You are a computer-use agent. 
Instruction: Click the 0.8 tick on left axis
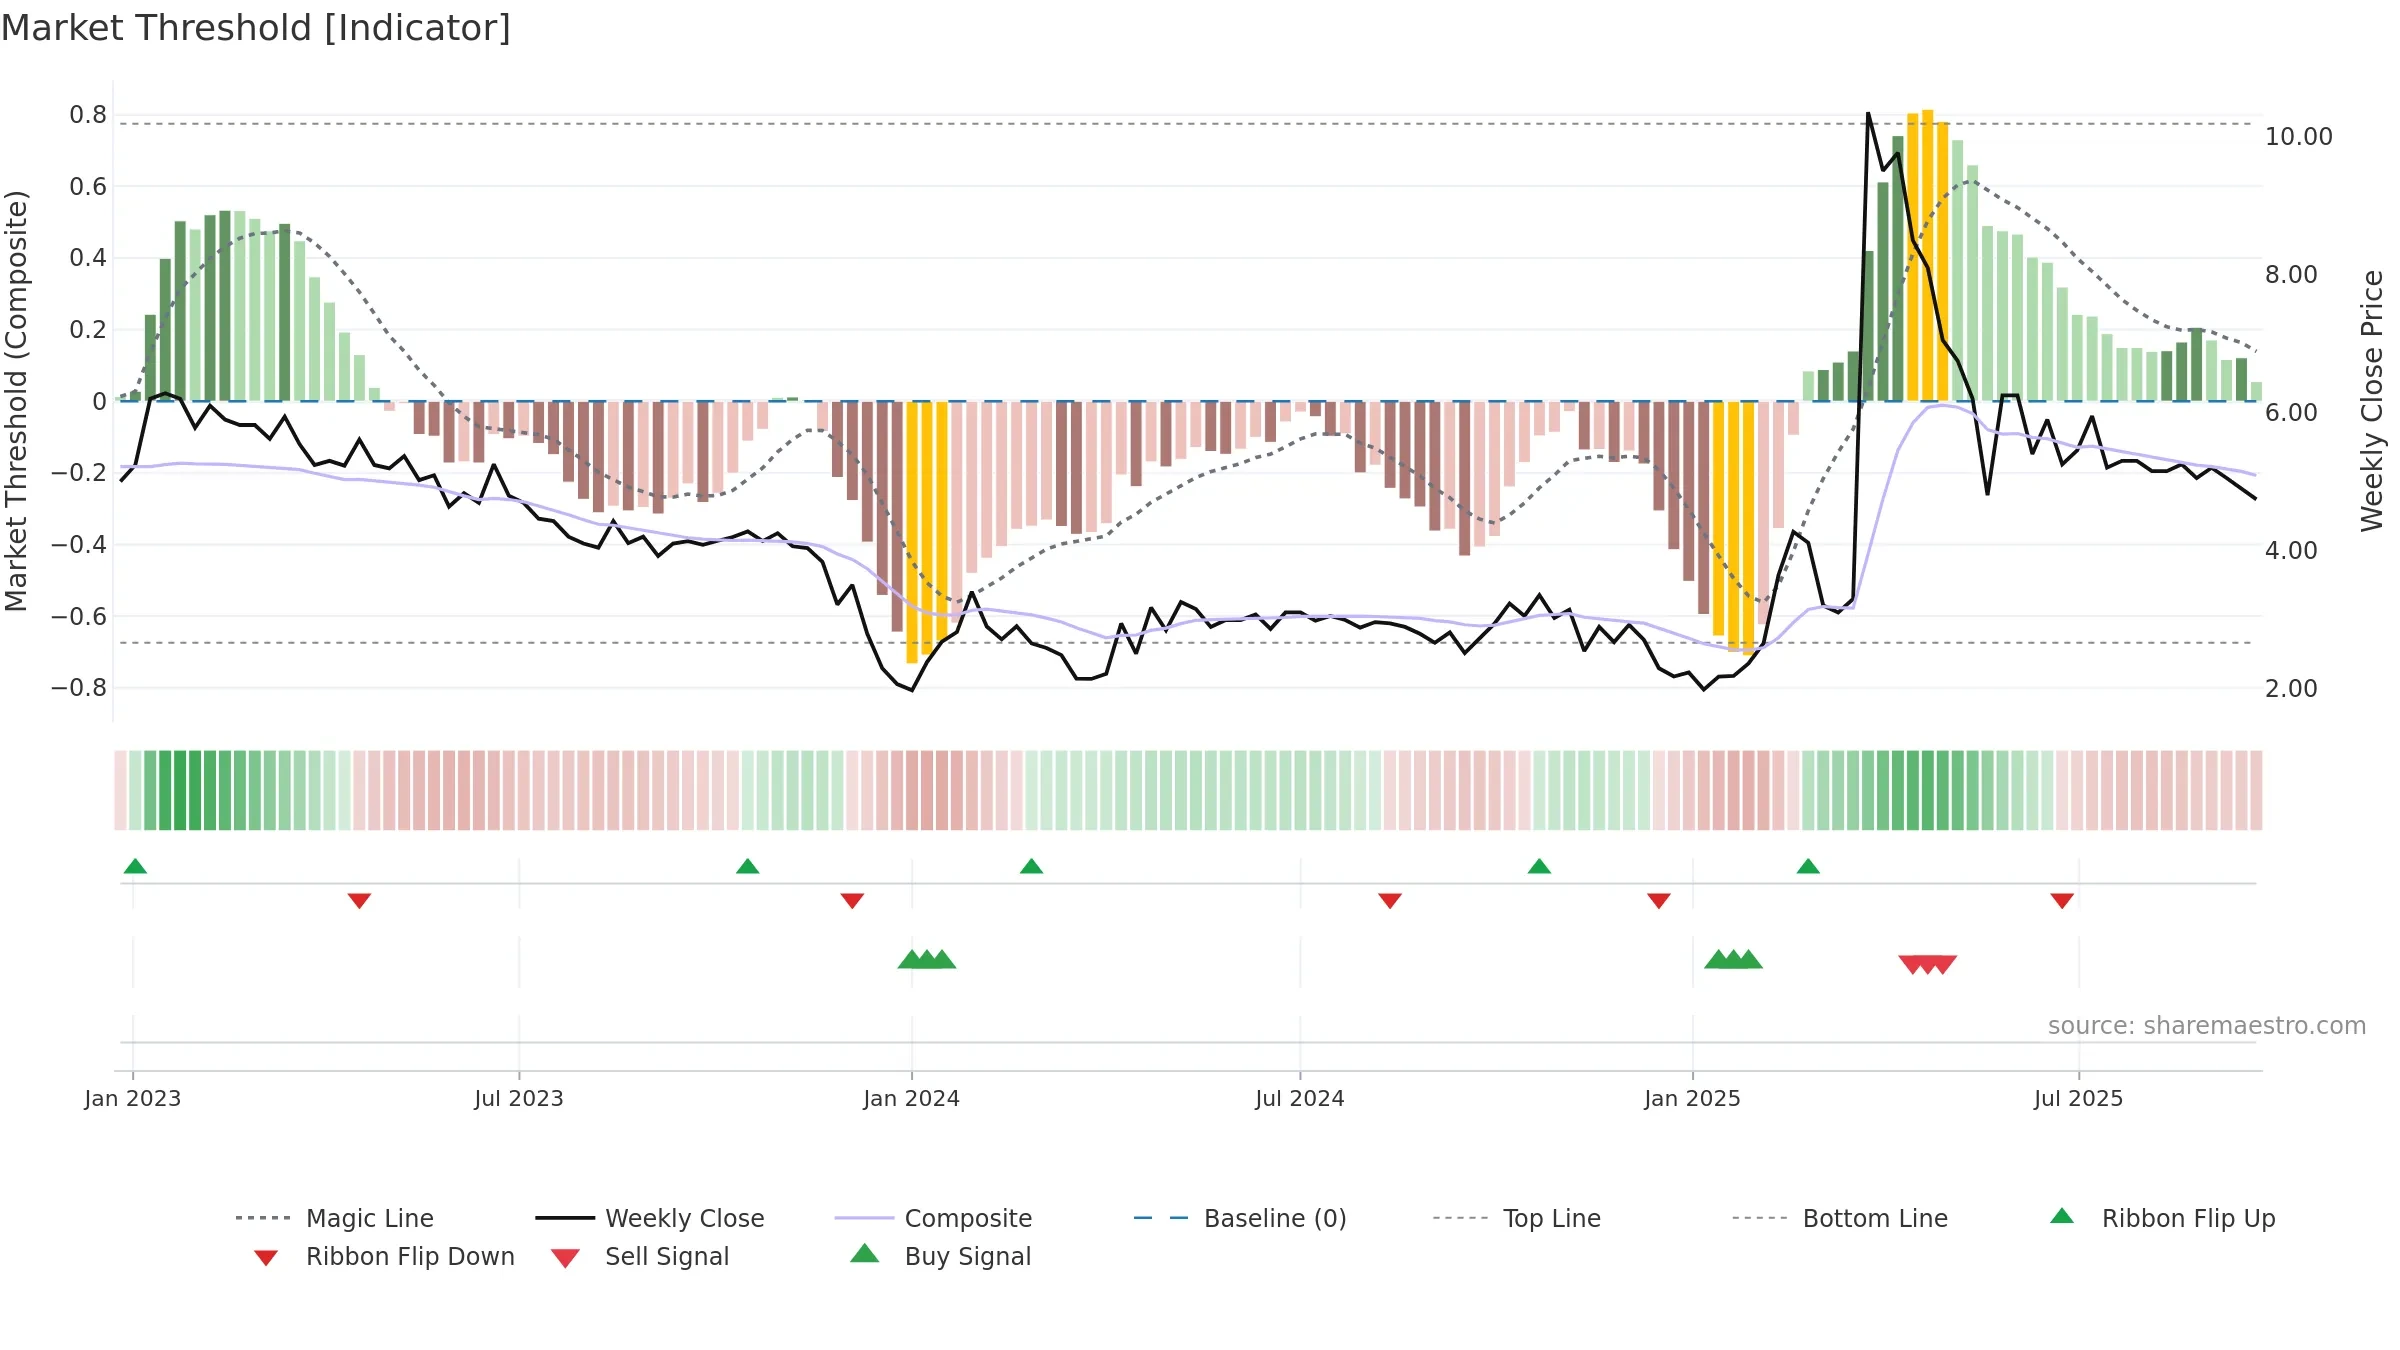click(88, 115)
